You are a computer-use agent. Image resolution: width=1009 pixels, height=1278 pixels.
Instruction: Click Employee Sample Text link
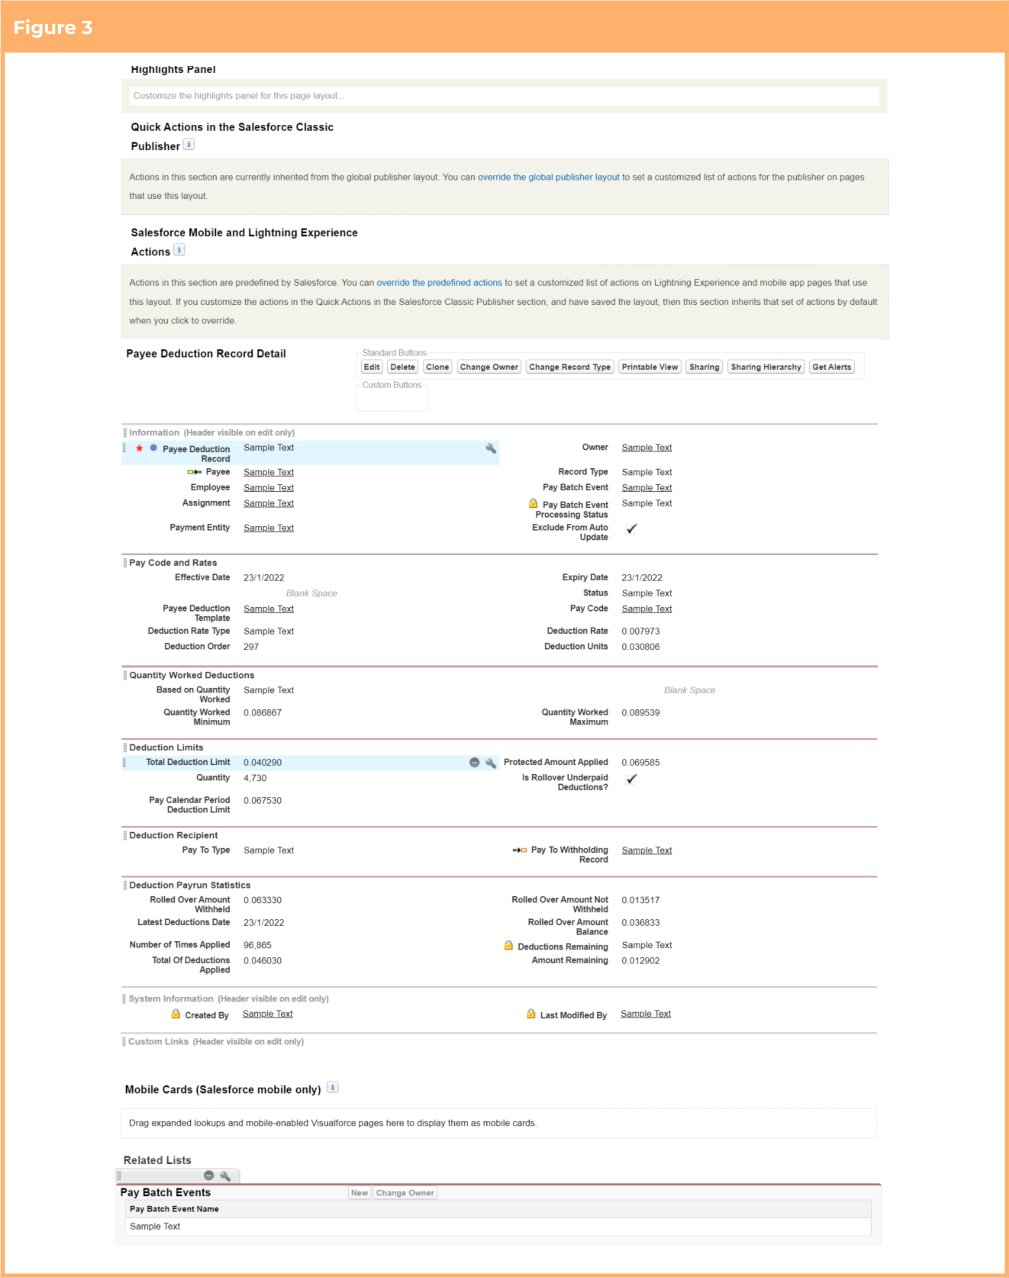pyautogui.click(x=269, y=488)
